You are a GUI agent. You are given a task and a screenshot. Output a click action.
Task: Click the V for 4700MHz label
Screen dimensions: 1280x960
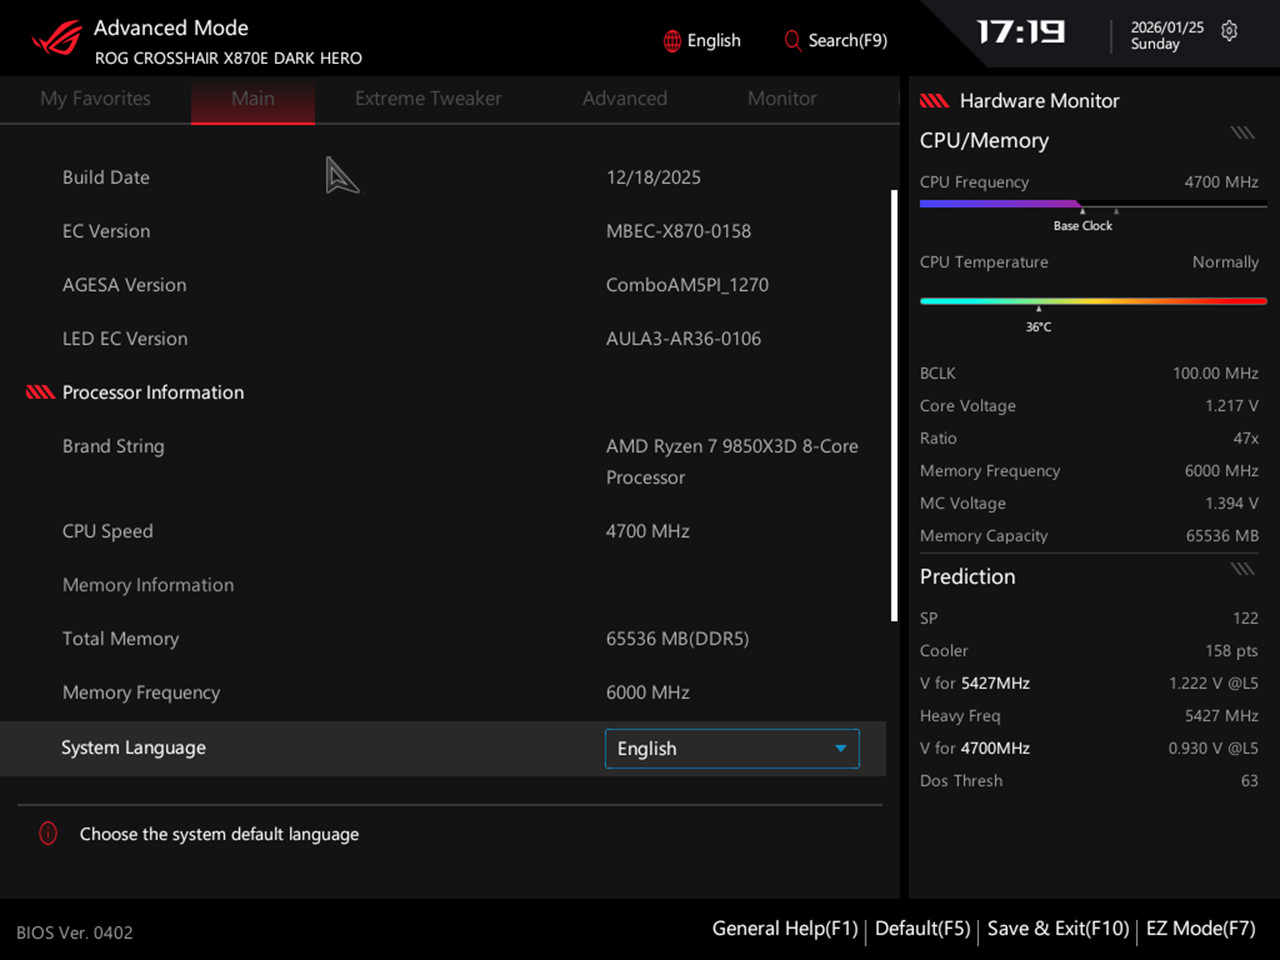(x=975, y=748)
